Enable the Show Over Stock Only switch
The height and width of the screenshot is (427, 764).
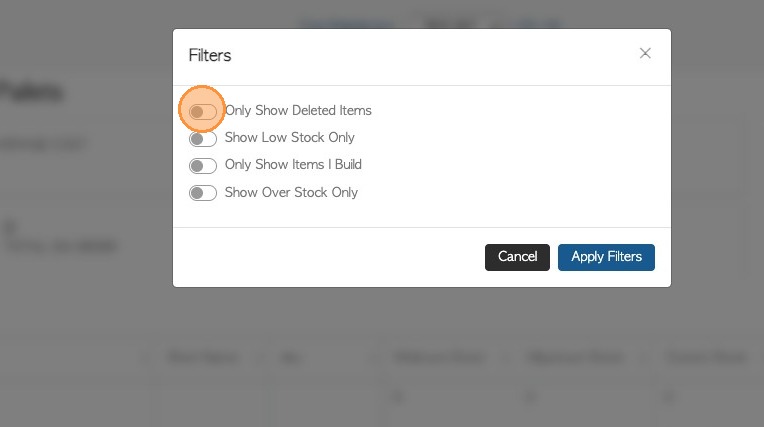(202, 193)
